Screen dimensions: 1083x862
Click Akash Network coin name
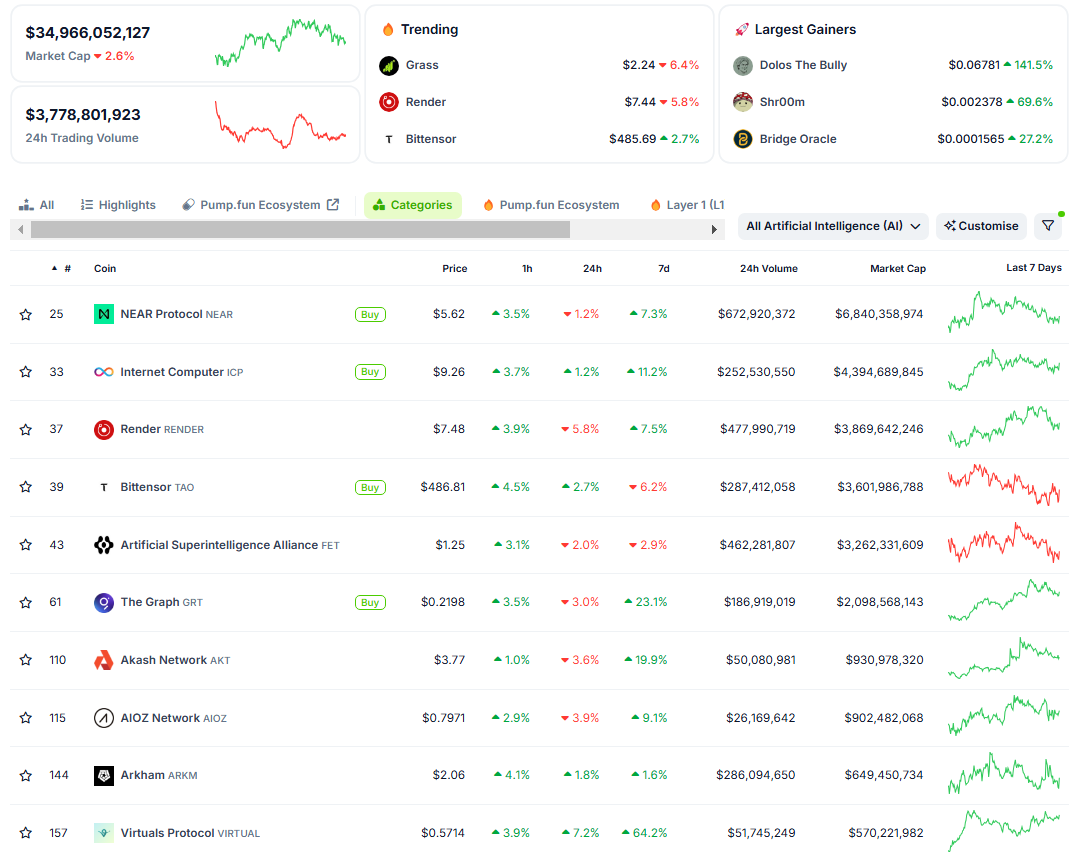[164, 660]
